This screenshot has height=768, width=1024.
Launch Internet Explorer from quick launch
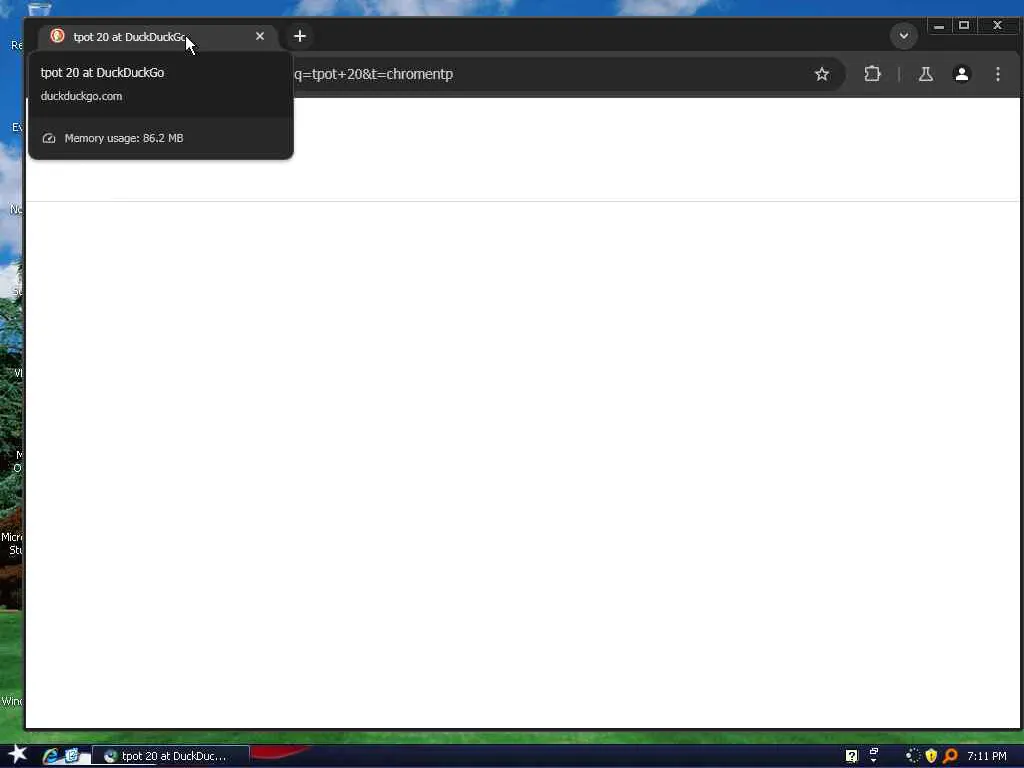click(50, 756)
